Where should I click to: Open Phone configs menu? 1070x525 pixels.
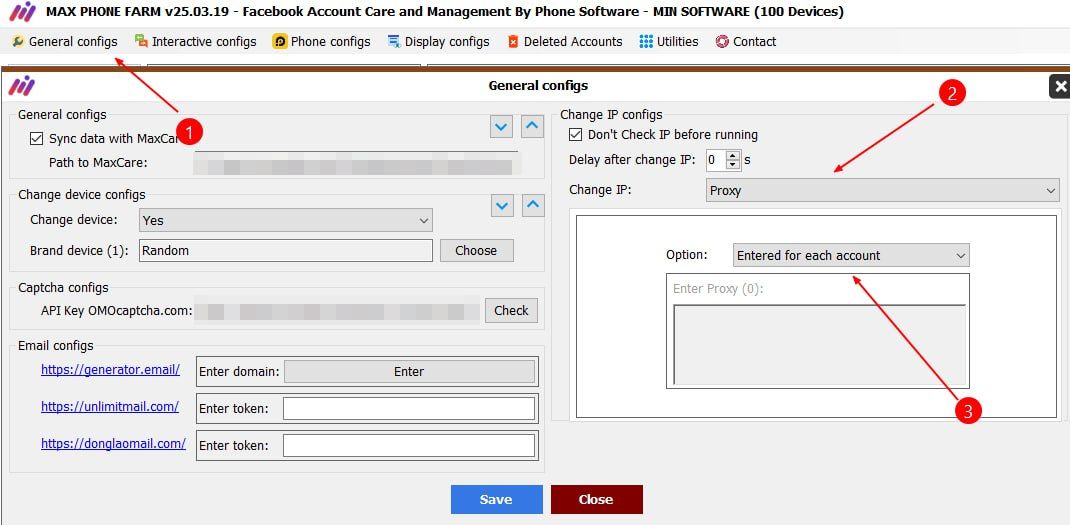coord(321,42)
